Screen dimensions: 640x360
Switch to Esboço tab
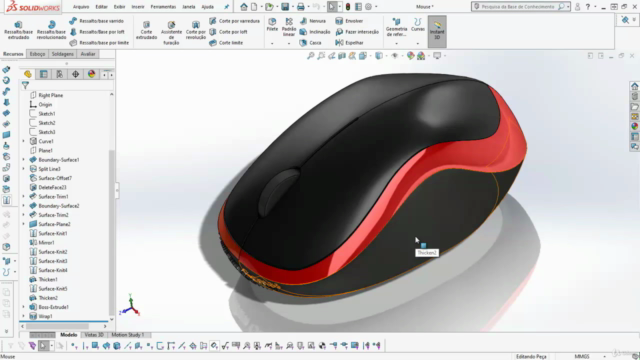pos(37,54)
